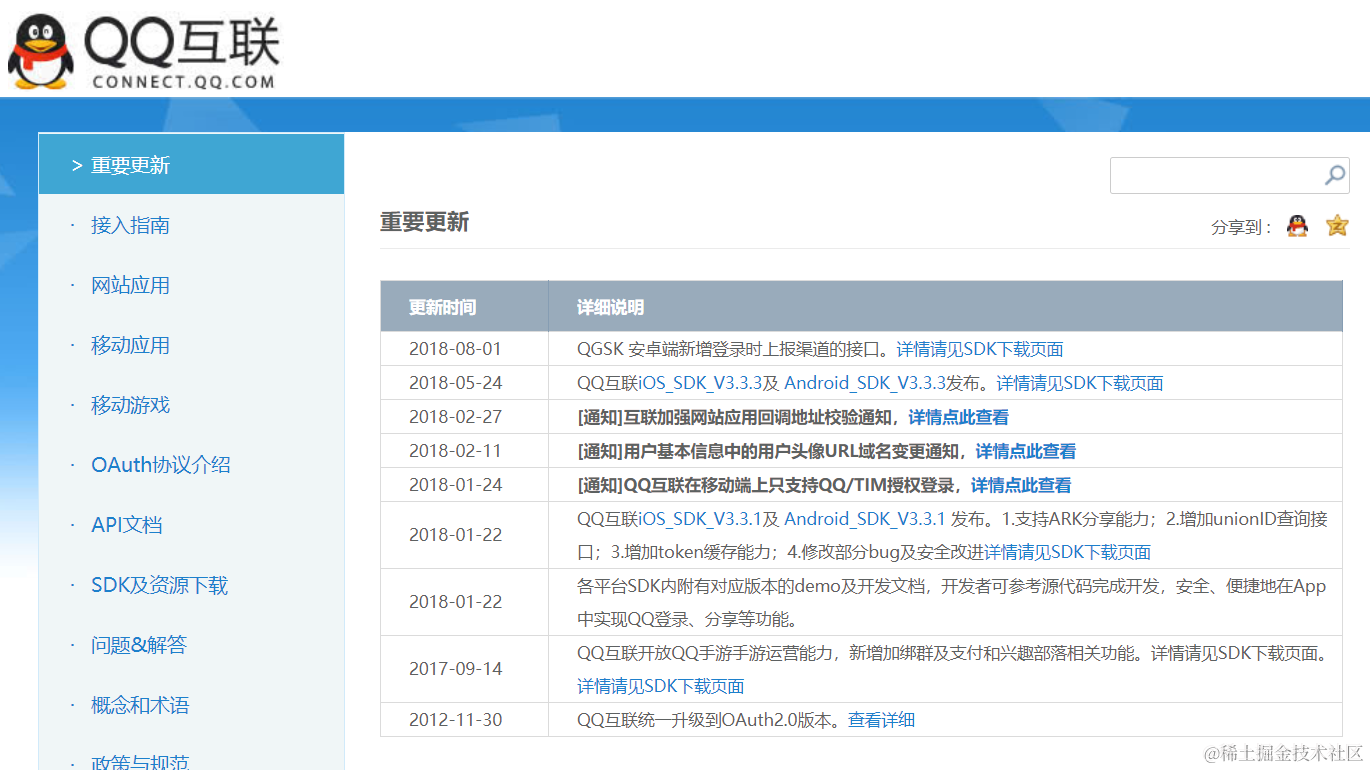
Task: Open 重要更新 in the sidebar
Action: (x=191, y=164)
